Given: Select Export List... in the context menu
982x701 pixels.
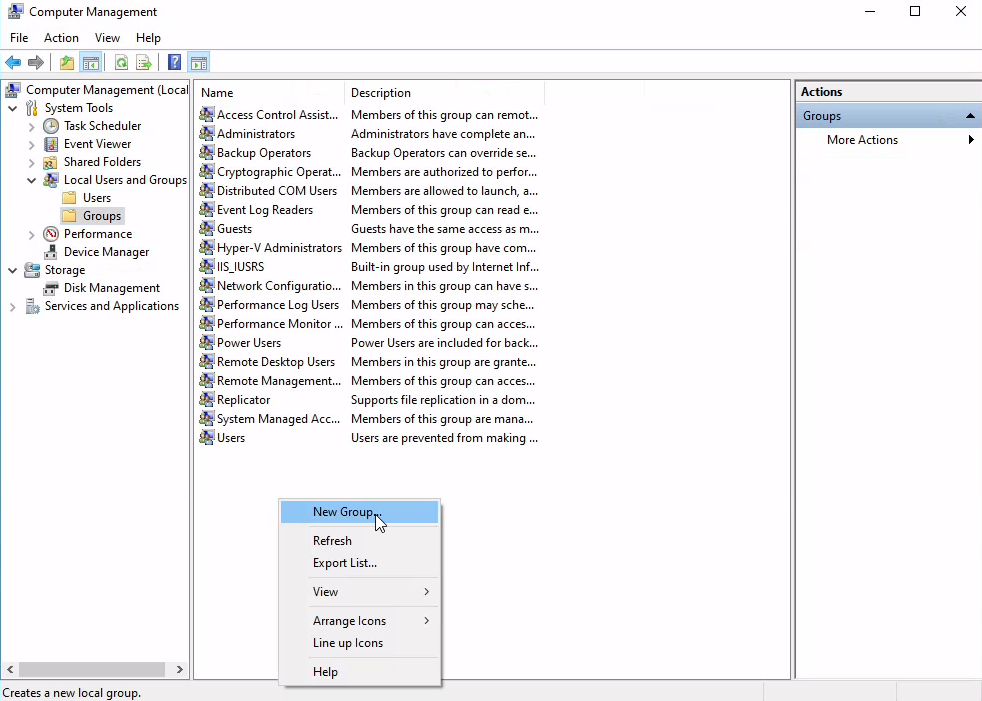Looking at the screenshot, I should click(x=344, y=563).
